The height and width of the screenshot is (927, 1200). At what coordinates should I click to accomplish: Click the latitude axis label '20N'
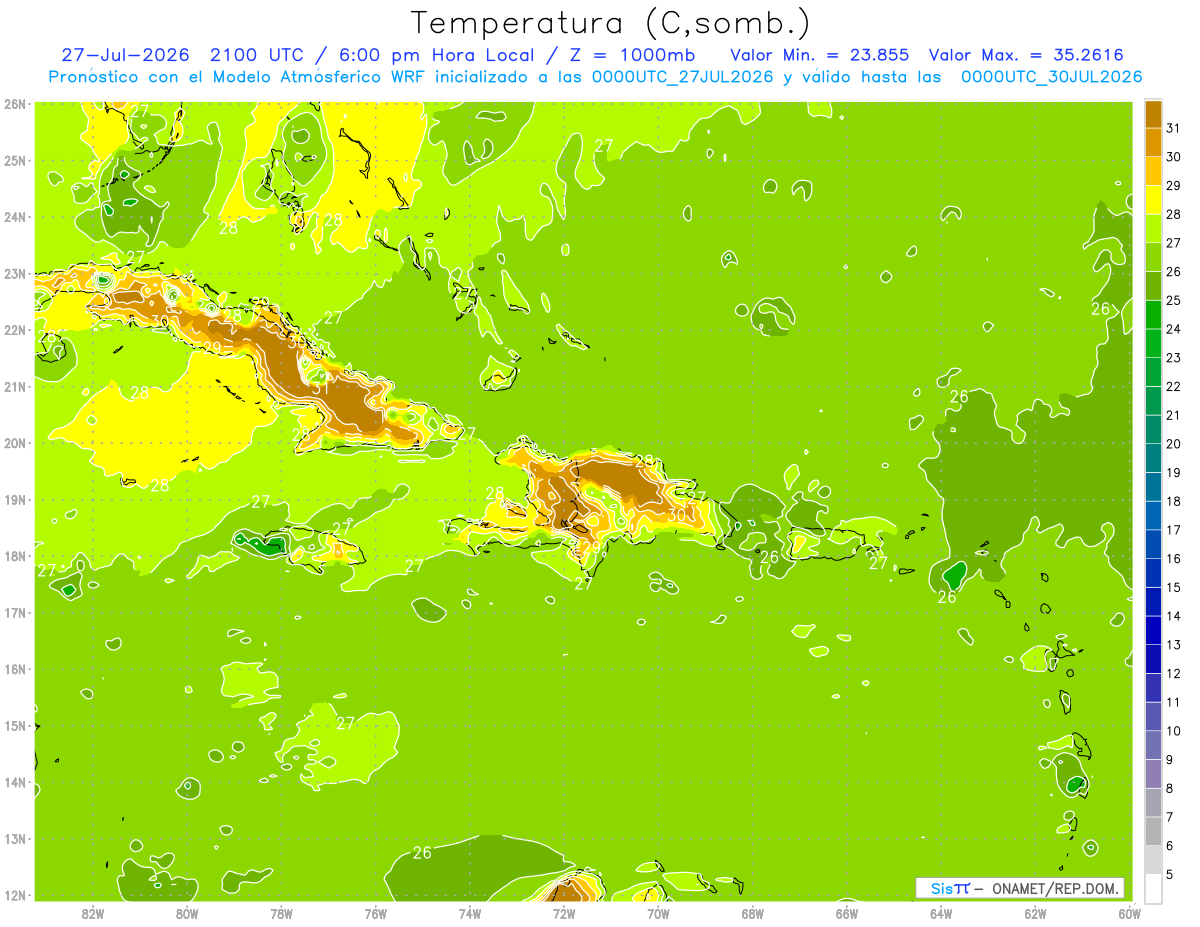click(15, 443)
